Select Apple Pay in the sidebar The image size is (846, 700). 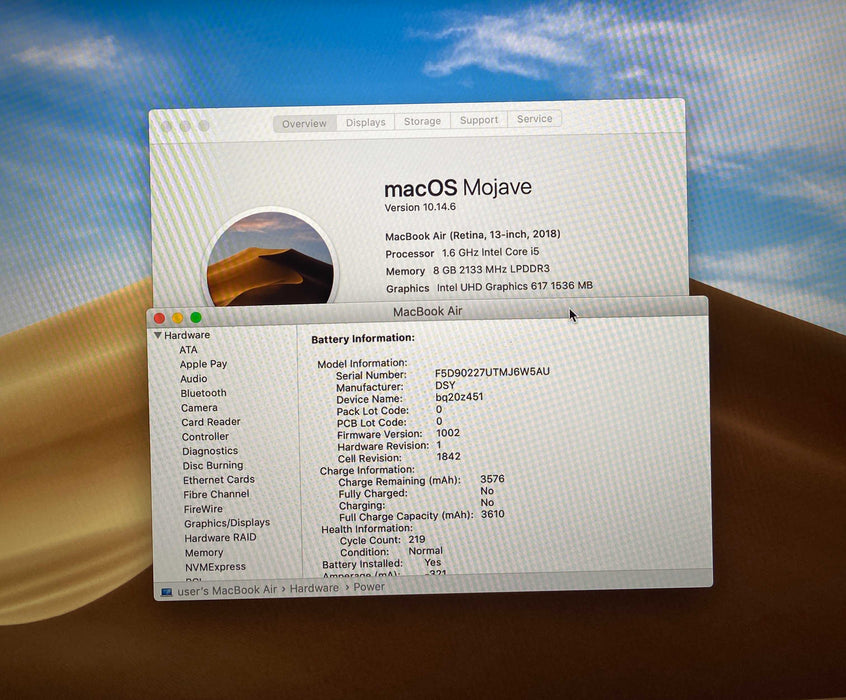[x=203, y=364]
